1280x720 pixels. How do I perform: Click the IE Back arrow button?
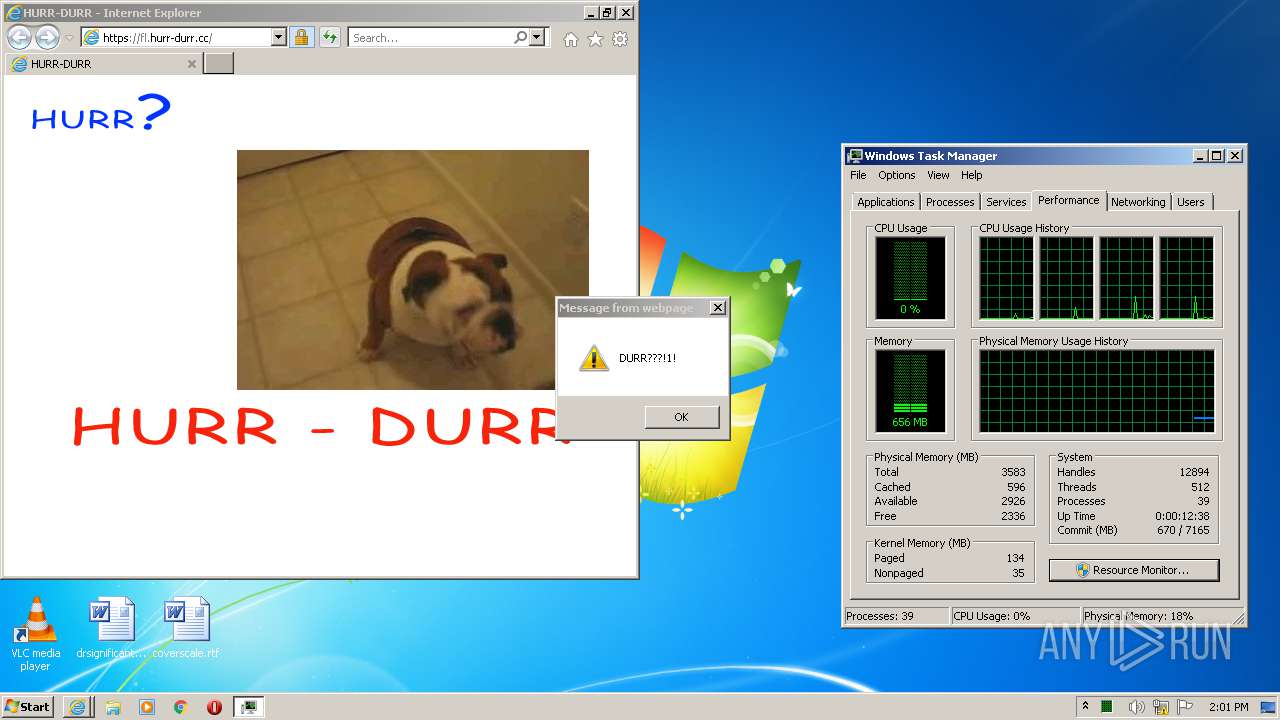(19, 38)
